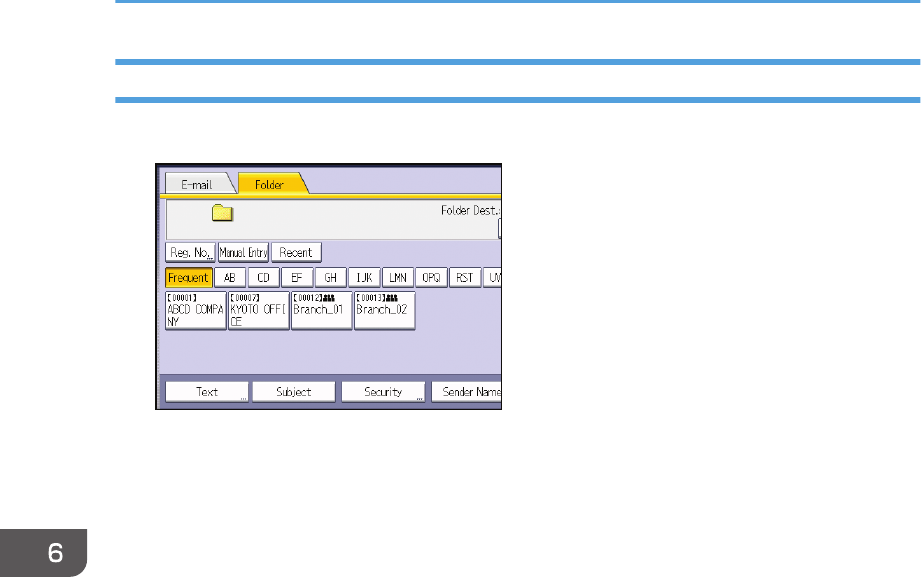Viewport: 921px width, 577px height.
Task: Switch to the E-mail tab
Action: tap(197, 184)
